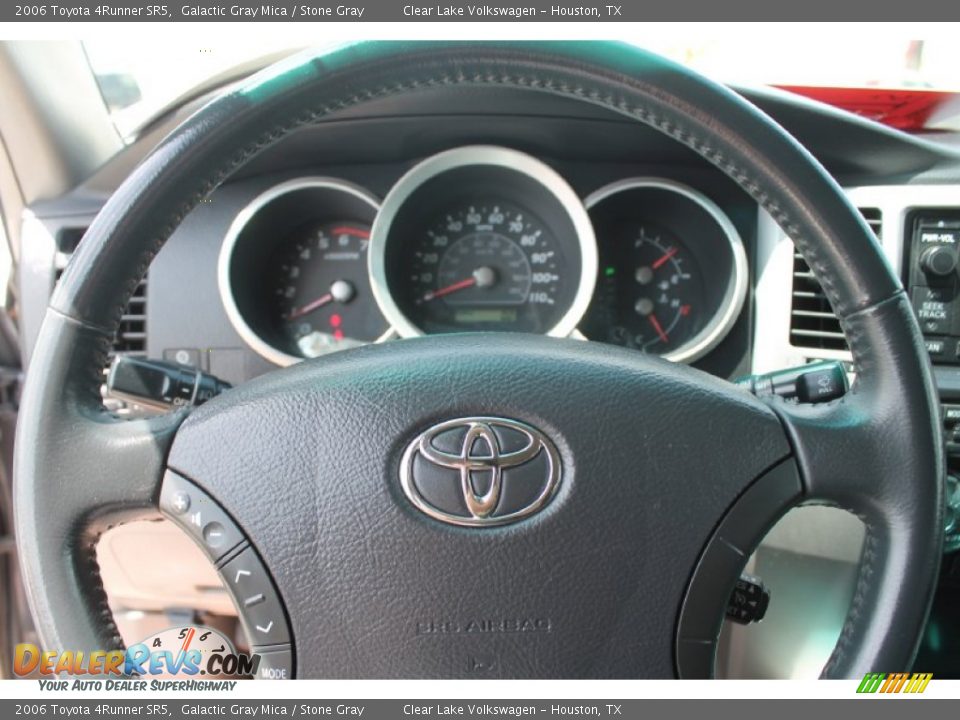The width and height of the screenshot is (960, 720).
Task: Click the odometer display below the speedometer
Action: tap(487, 315)
